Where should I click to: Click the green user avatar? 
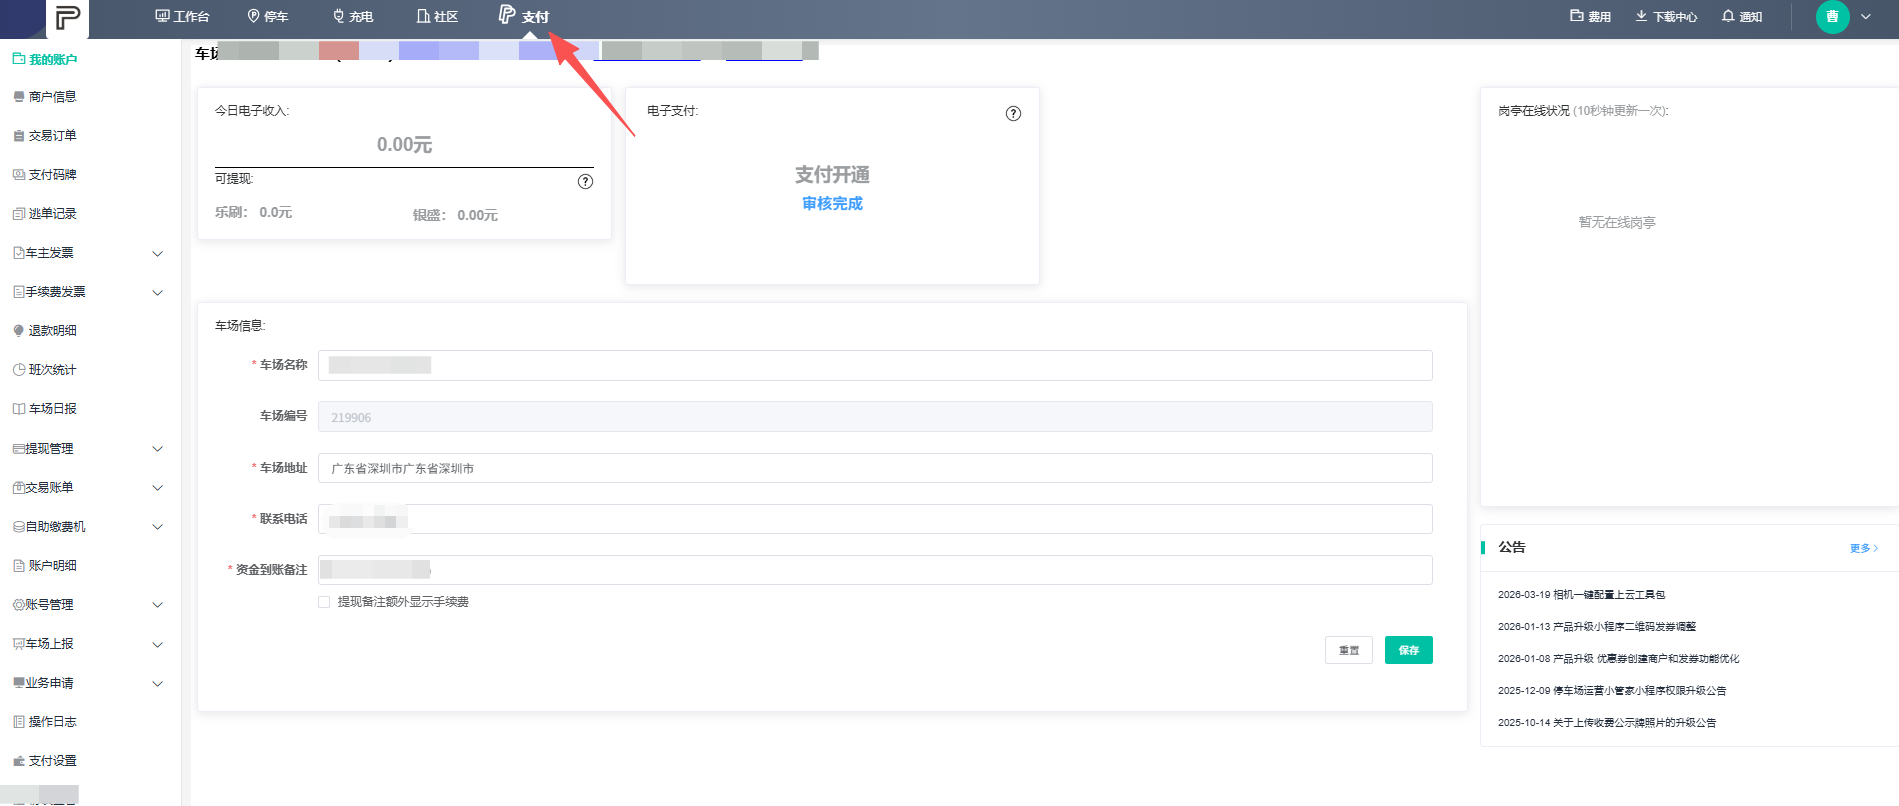[1832, 16]
